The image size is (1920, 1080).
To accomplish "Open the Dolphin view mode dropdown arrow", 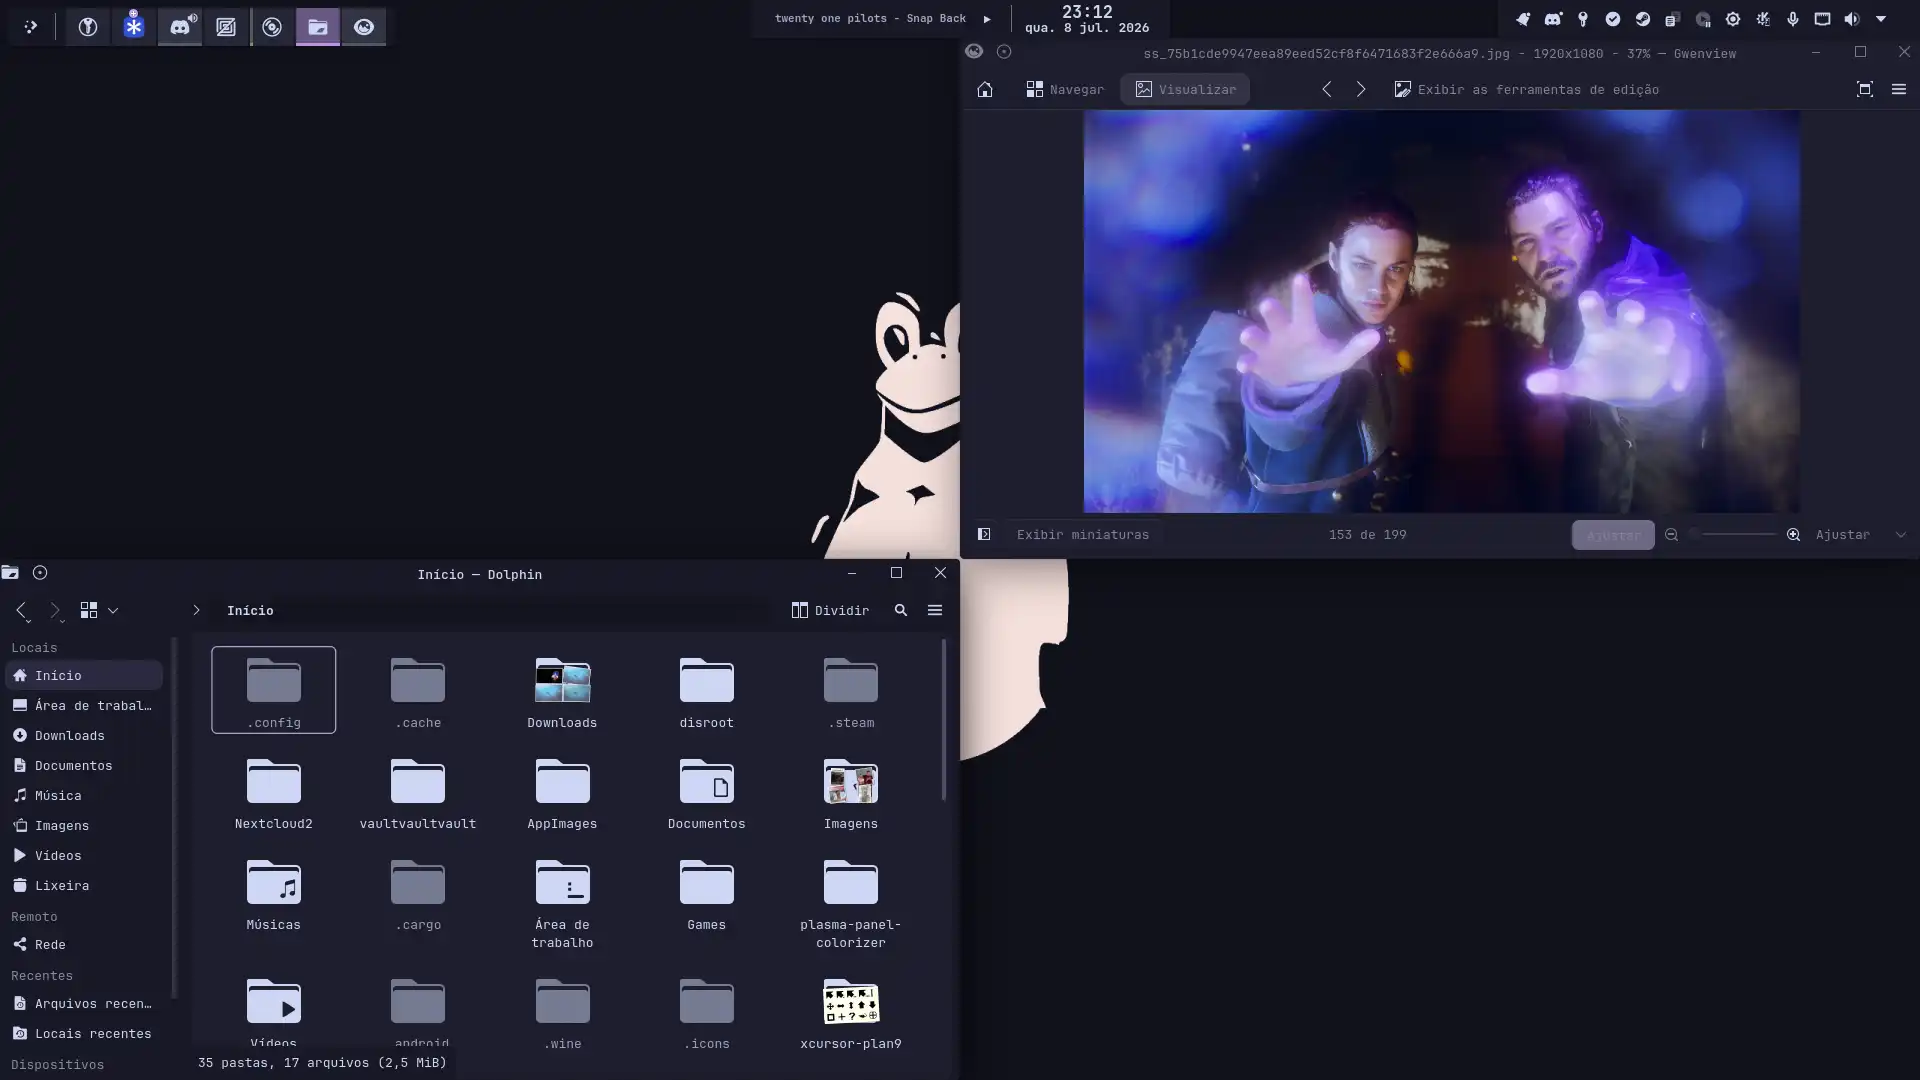I will [x=113, y=610].
